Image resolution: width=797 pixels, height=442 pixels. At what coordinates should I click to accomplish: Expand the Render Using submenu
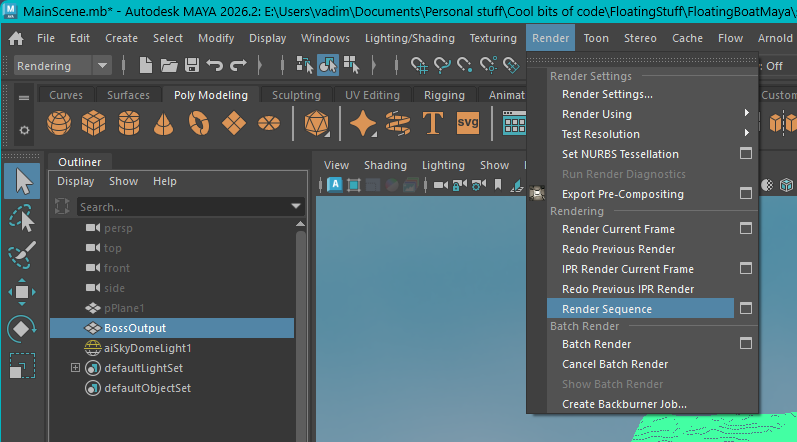coord(746,113)
